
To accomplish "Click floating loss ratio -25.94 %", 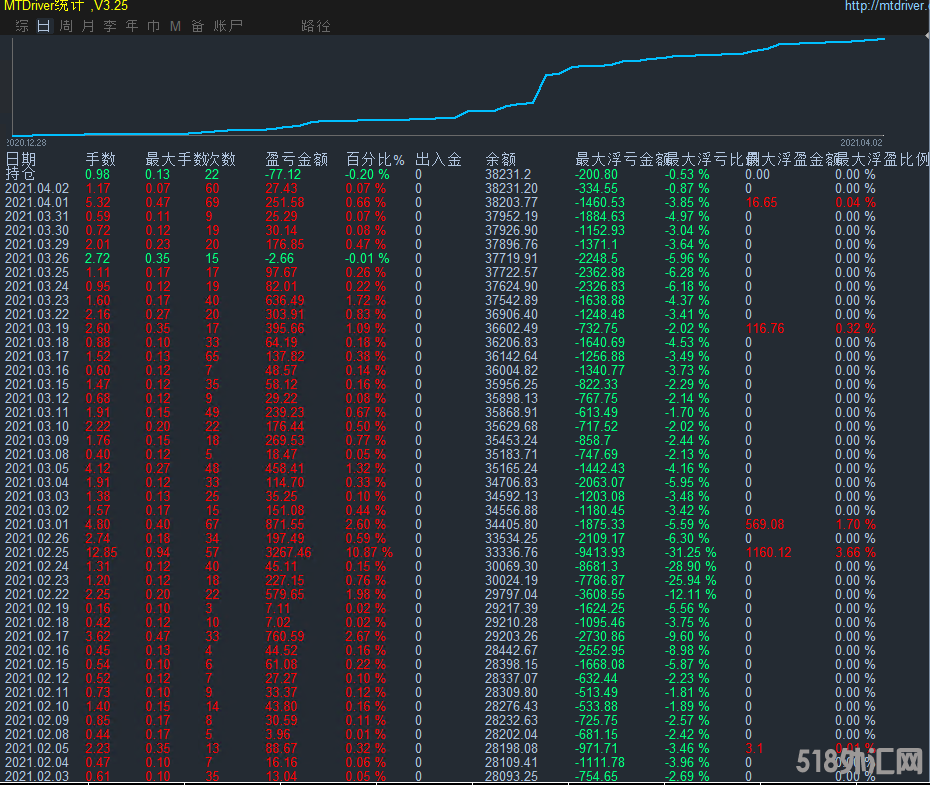I will [690, 580].
